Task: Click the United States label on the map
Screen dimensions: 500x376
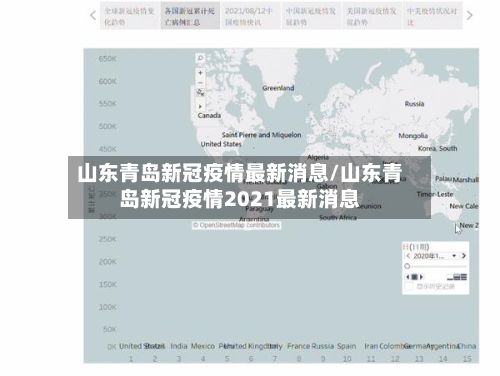Action: pyautogui.click(x=221, y=144)
